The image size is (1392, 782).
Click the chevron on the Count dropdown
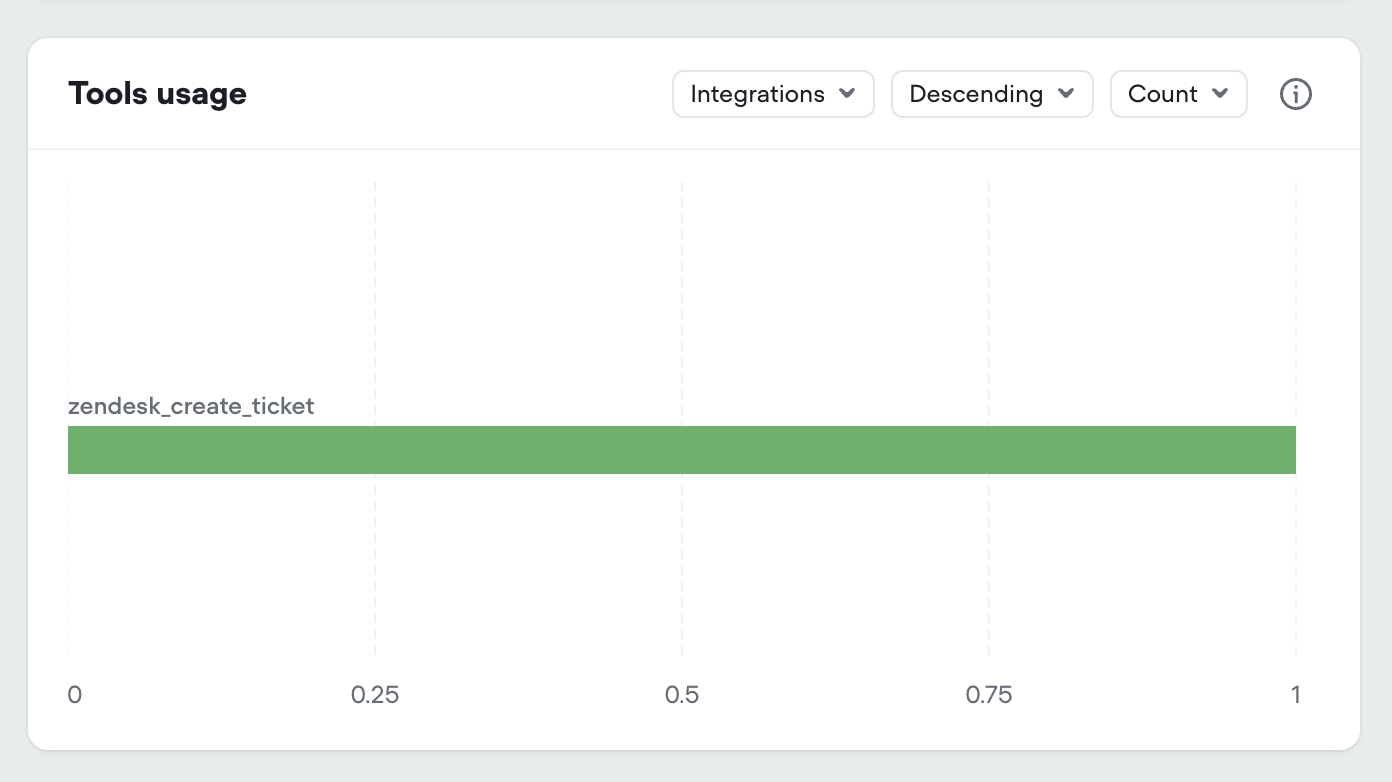click(1220, 93)
